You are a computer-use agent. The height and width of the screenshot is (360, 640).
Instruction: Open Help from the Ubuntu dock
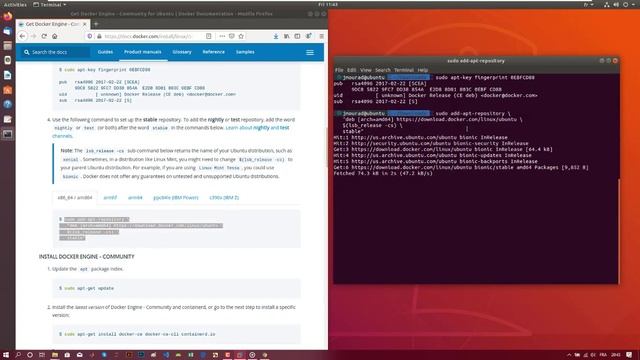8,104
